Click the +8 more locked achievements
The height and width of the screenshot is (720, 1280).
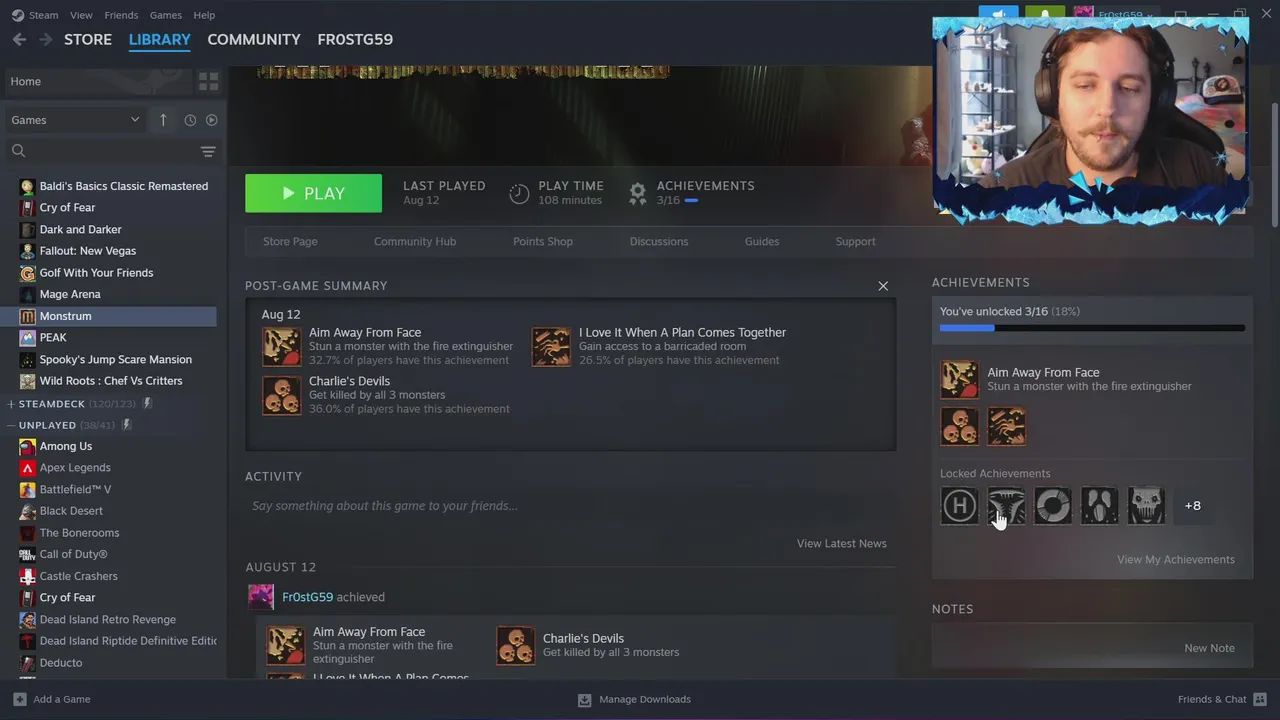pos(1193,506)
